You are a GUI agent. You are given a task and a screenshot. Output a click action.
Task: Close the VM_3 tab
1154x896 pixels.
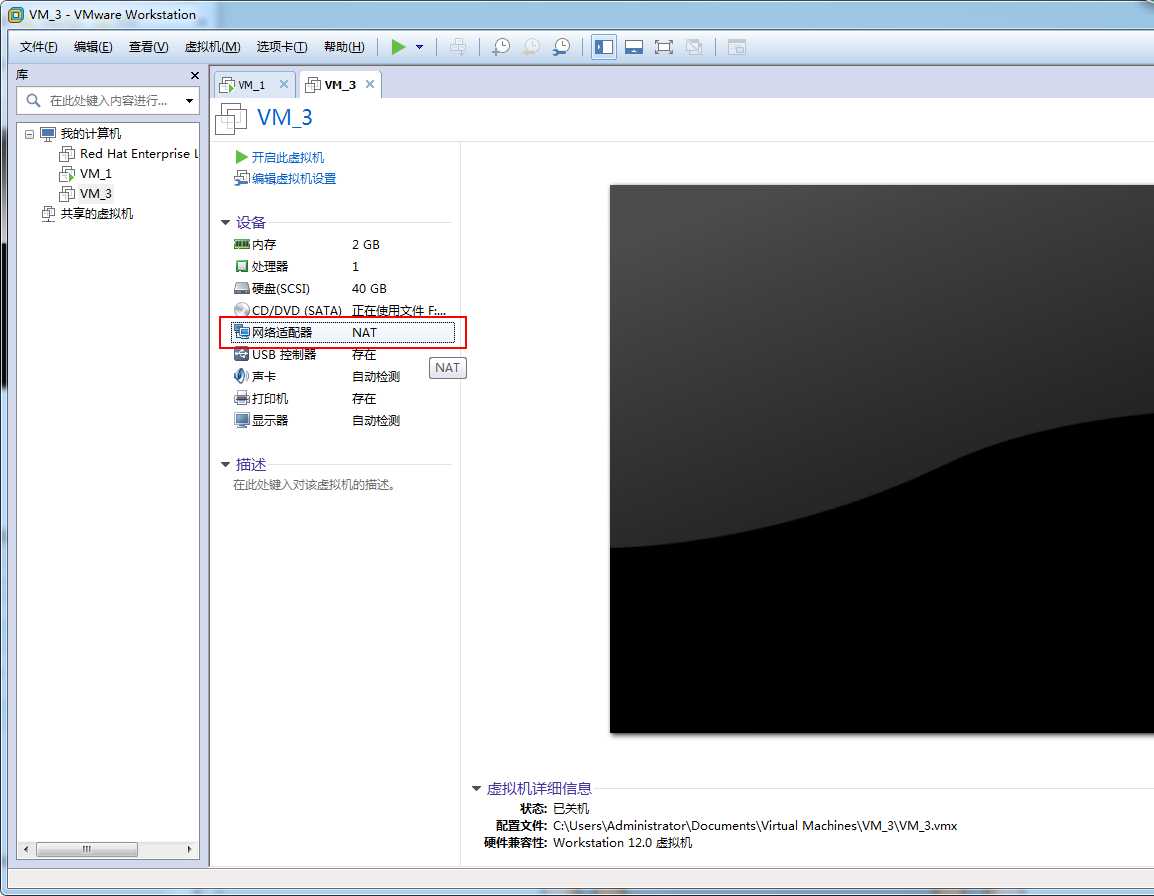370,84
